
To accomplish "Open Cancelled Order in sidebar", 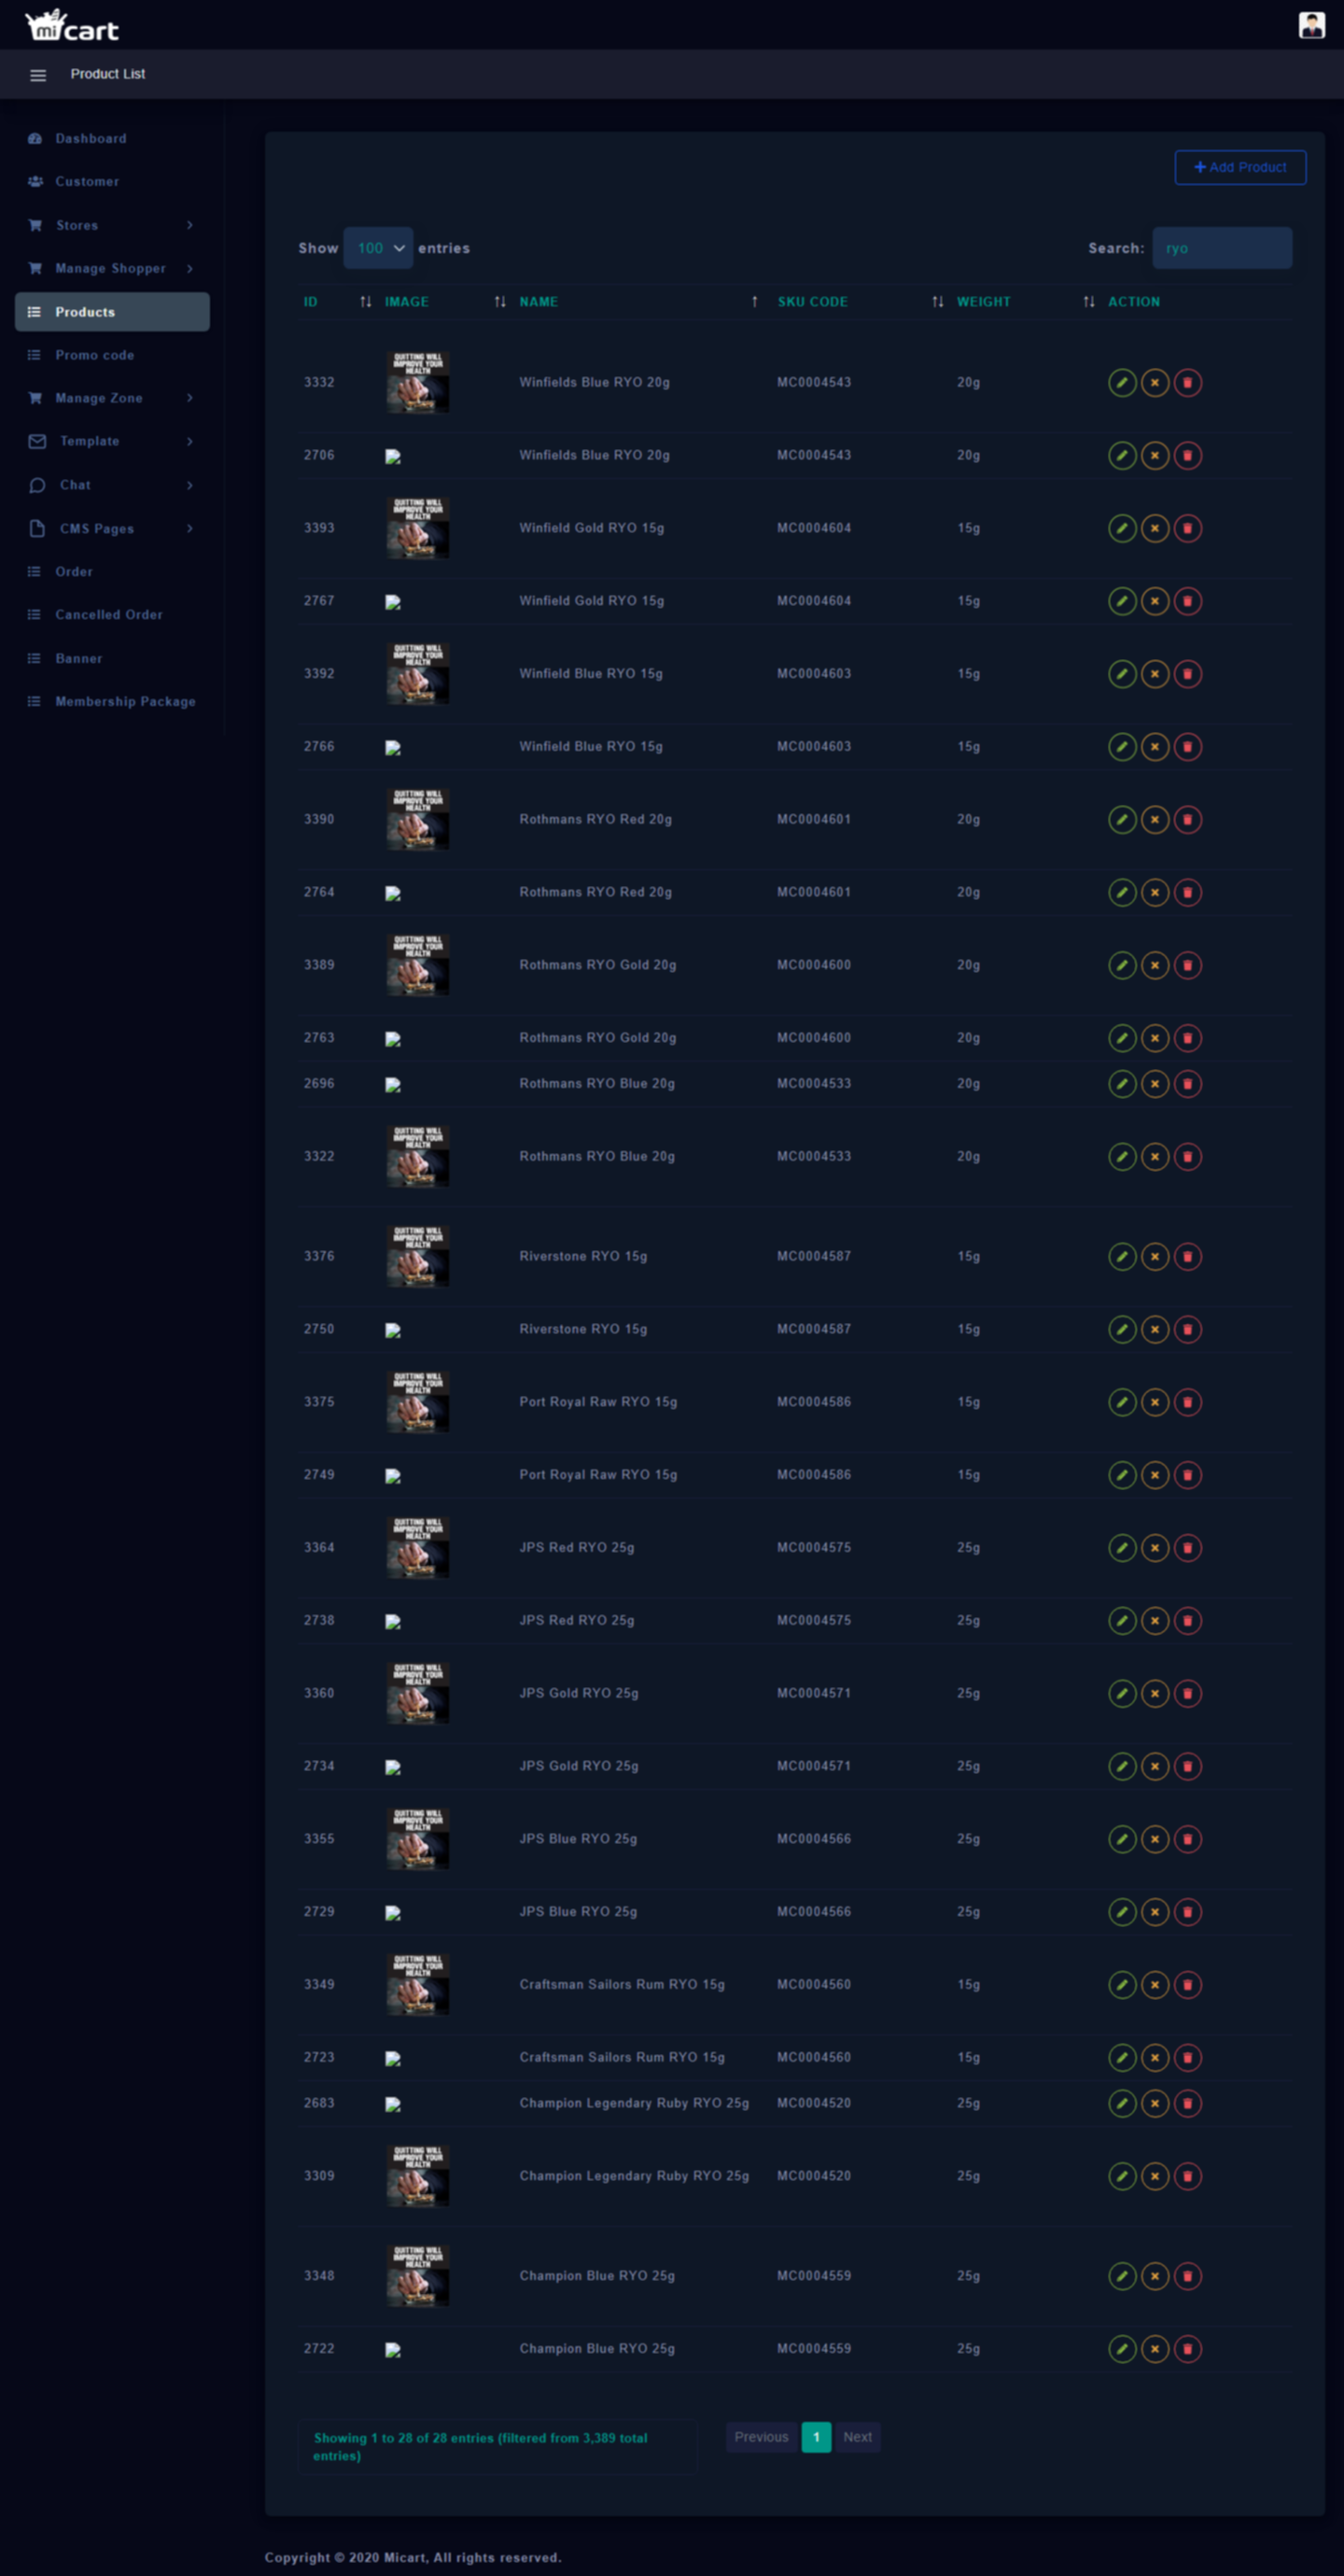I will click(x=112, y=615).
